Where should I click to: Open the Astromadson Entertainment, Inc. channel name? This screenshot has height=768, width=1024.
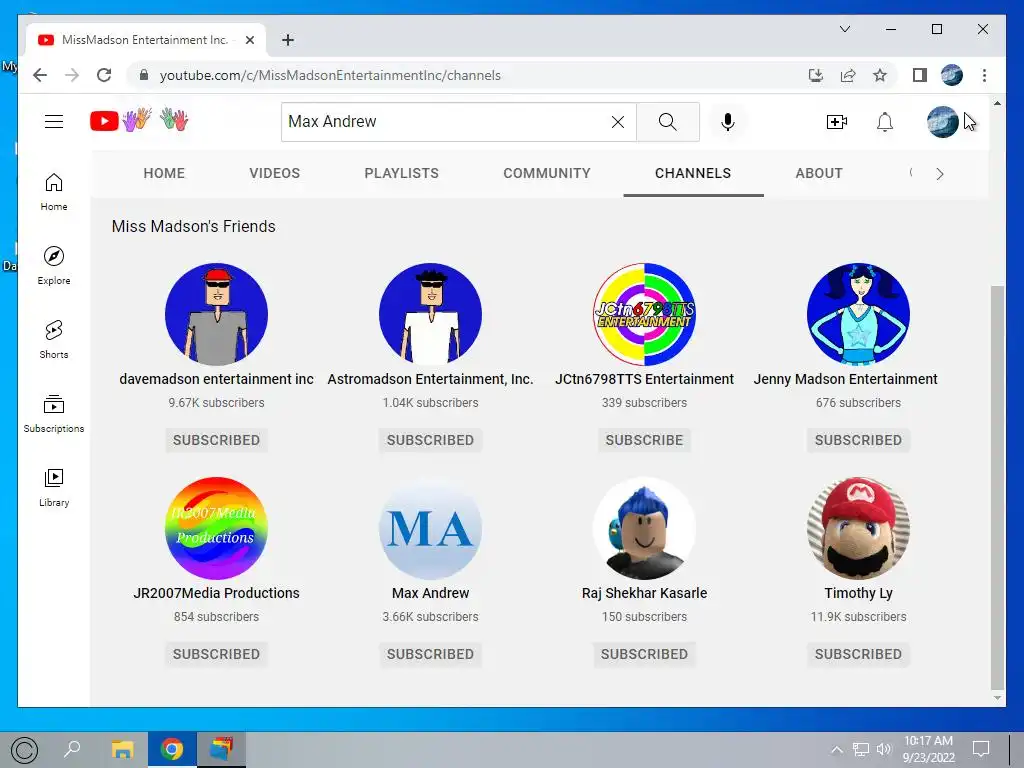click(430, 379)
